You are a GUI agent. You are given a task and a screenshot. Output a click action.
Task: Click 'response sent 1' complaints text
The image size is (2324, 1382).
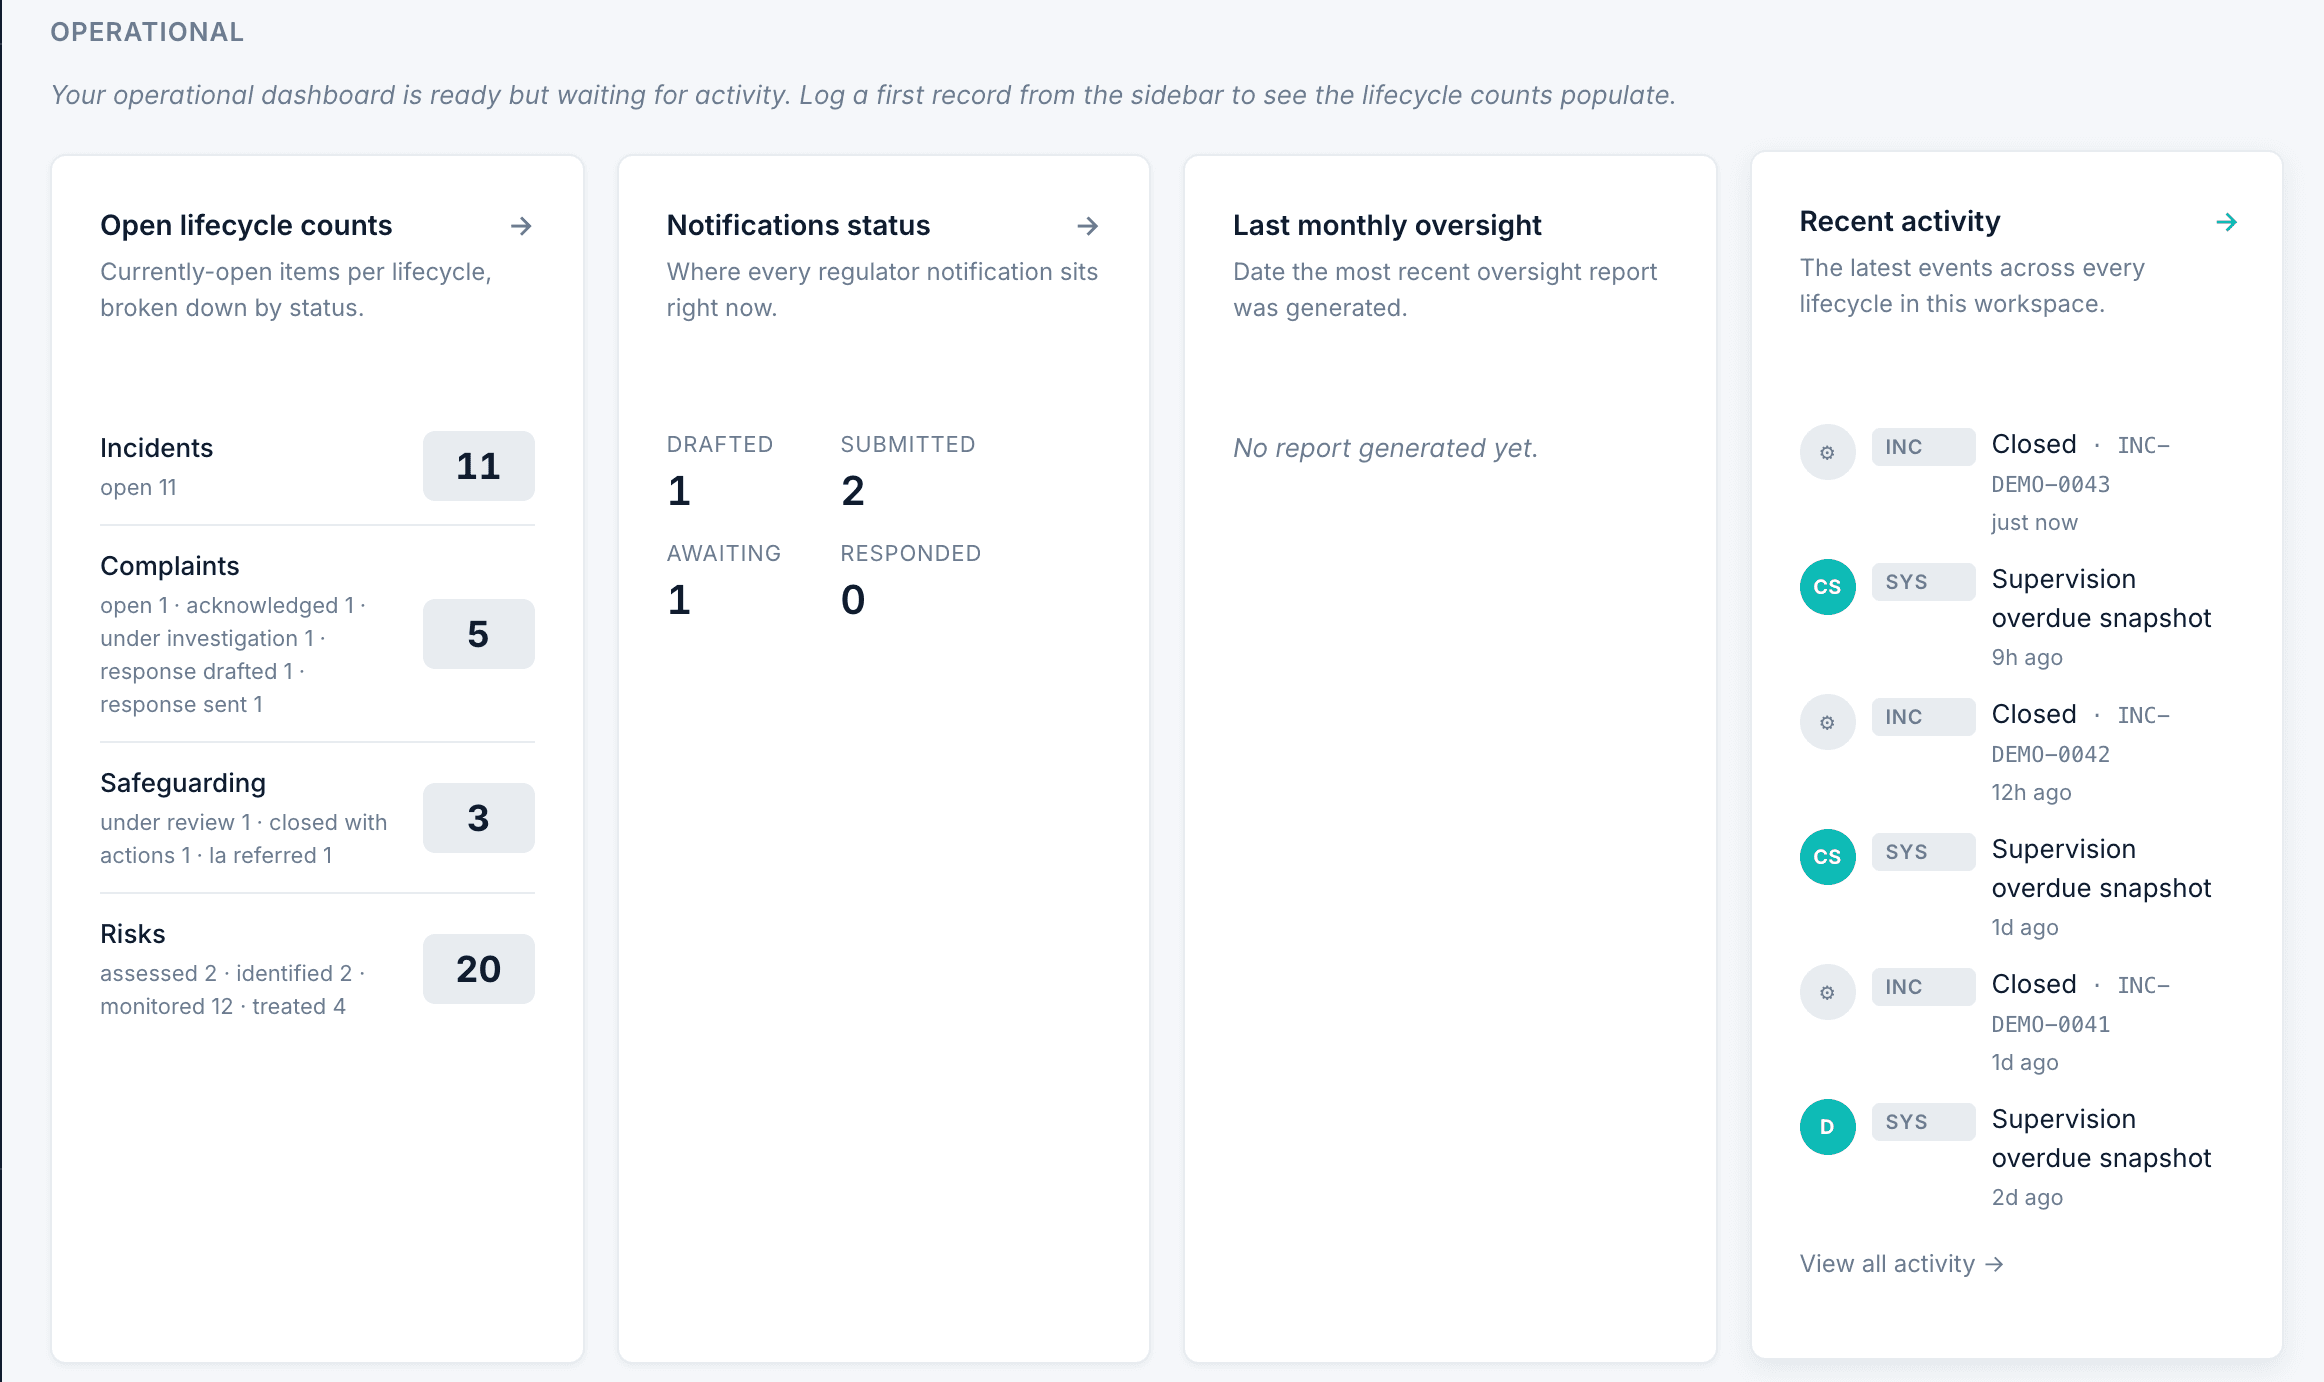[181, 705]
